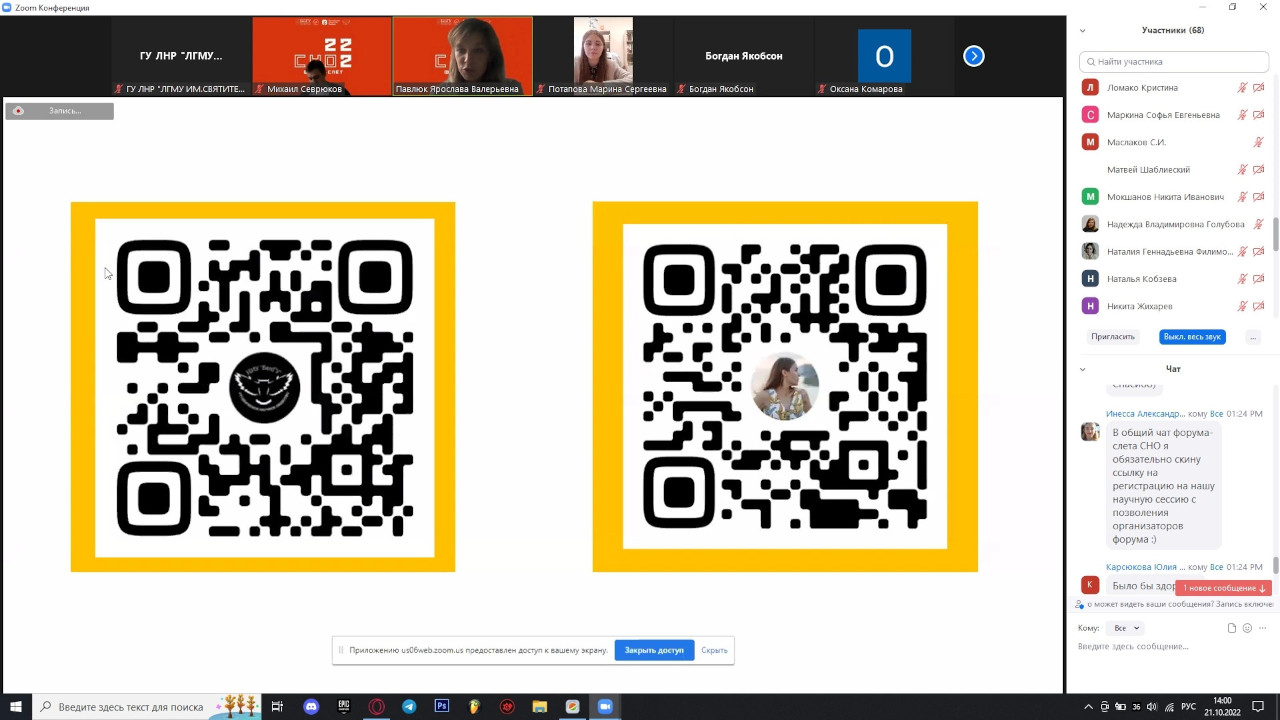Click camera-off icon for Наталья Кобзева
The image size is (1280, 720).
click(x=1259, y=279)
